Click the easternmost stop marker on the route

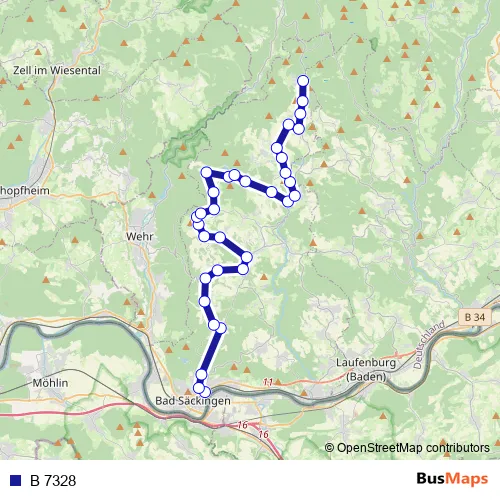coord(303,81)
